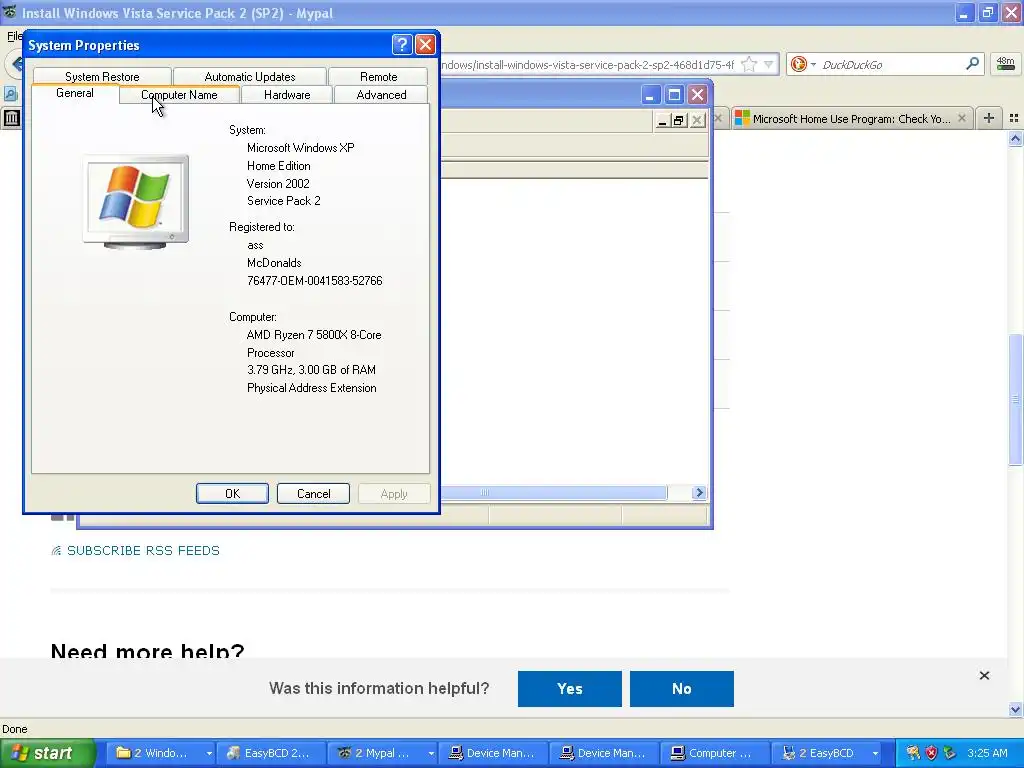Open the 2 EasyBCD taskbar group
The image size is (1024, 768).
tap(820, 753)
